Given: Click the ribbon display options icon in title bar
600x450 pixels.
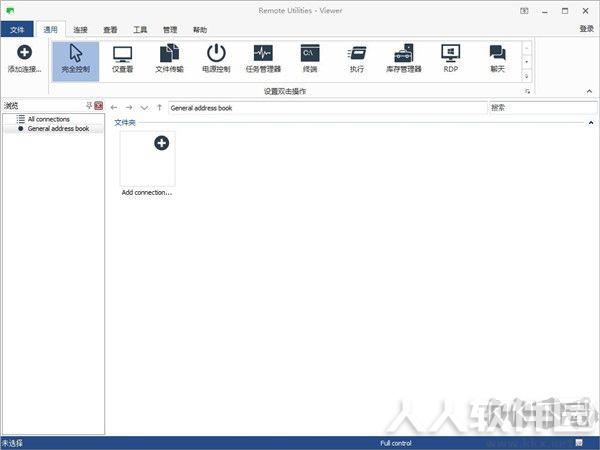Looking at the screenshot, I should (524, 11).
